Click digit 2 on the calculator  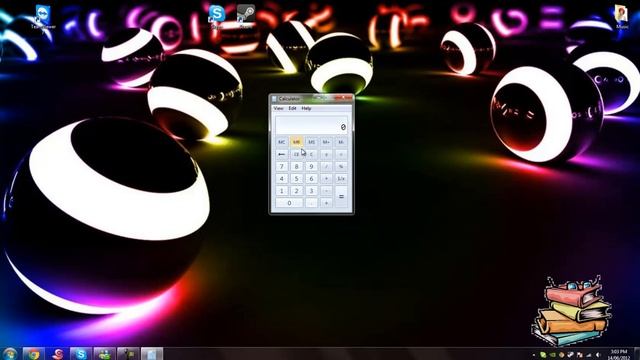point(296,191)
